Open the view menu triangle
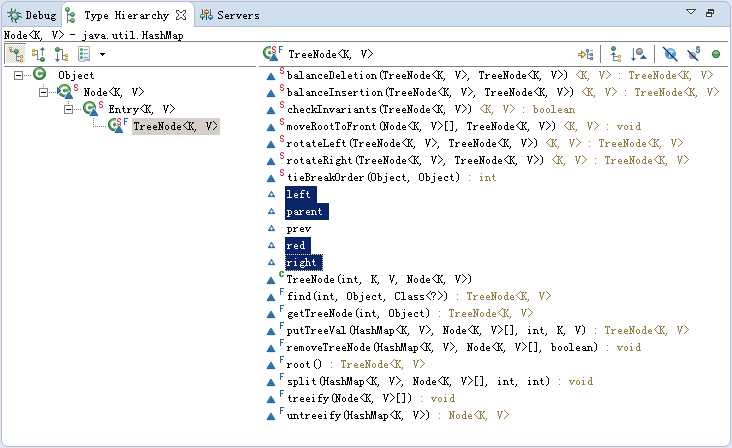Image resolution: width=732 pixels, height=448 pixels. coord(691,12)
